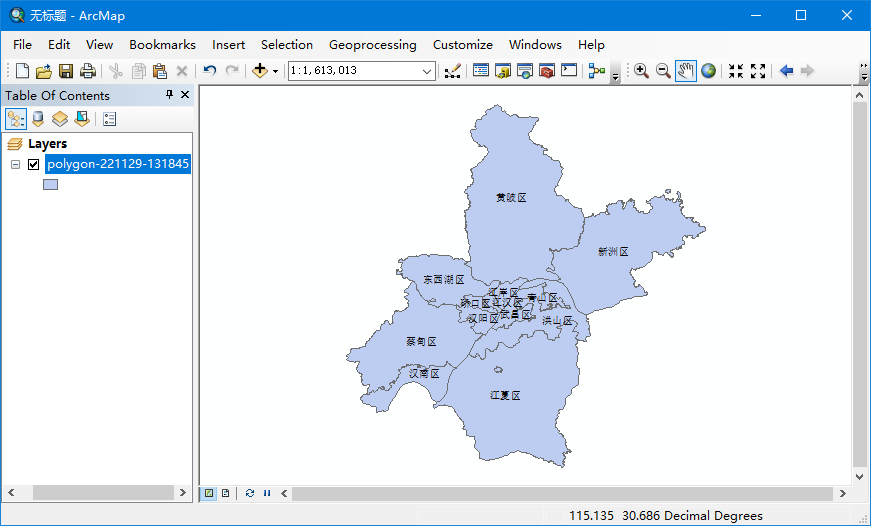The width and height of the screenshot is (871, 526).
Task: Save the map with the floppy icon
Action: click(x=66, y=71)
